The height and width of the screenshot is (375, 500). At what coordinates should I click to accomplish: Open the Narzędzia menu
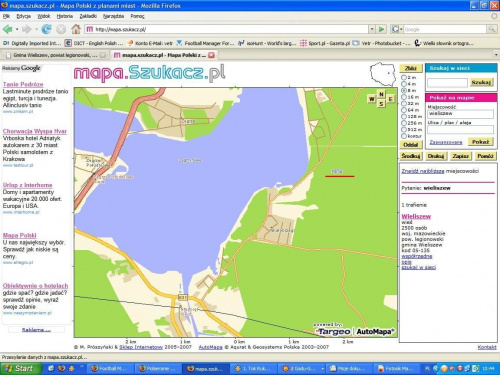[x=113, y=16]
